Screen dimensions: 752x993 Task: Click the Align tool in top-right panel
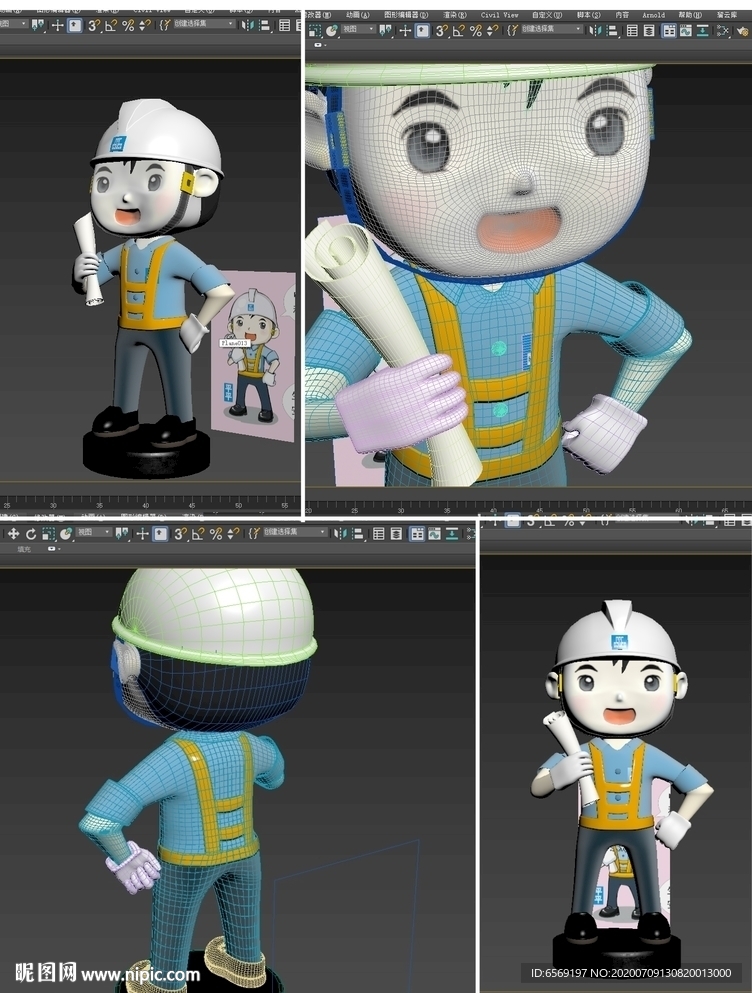point(613,30)
